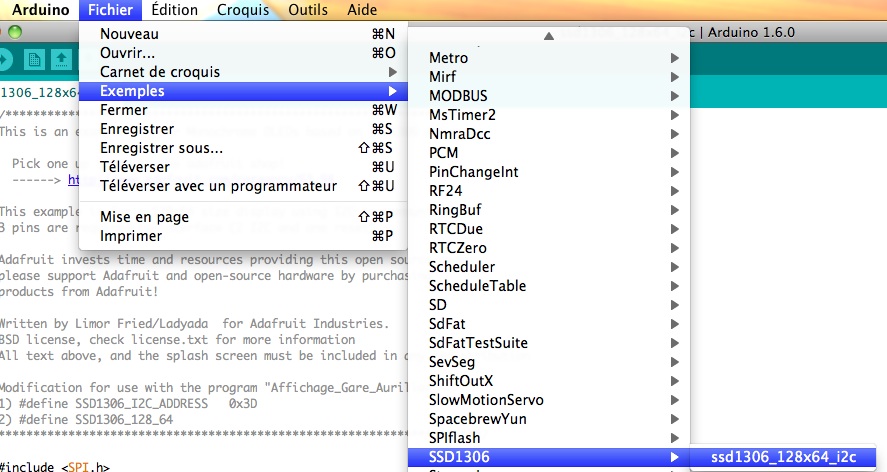
Task: Expand the MsTimer2 examples submenu
Action: (x=549, y=115)
